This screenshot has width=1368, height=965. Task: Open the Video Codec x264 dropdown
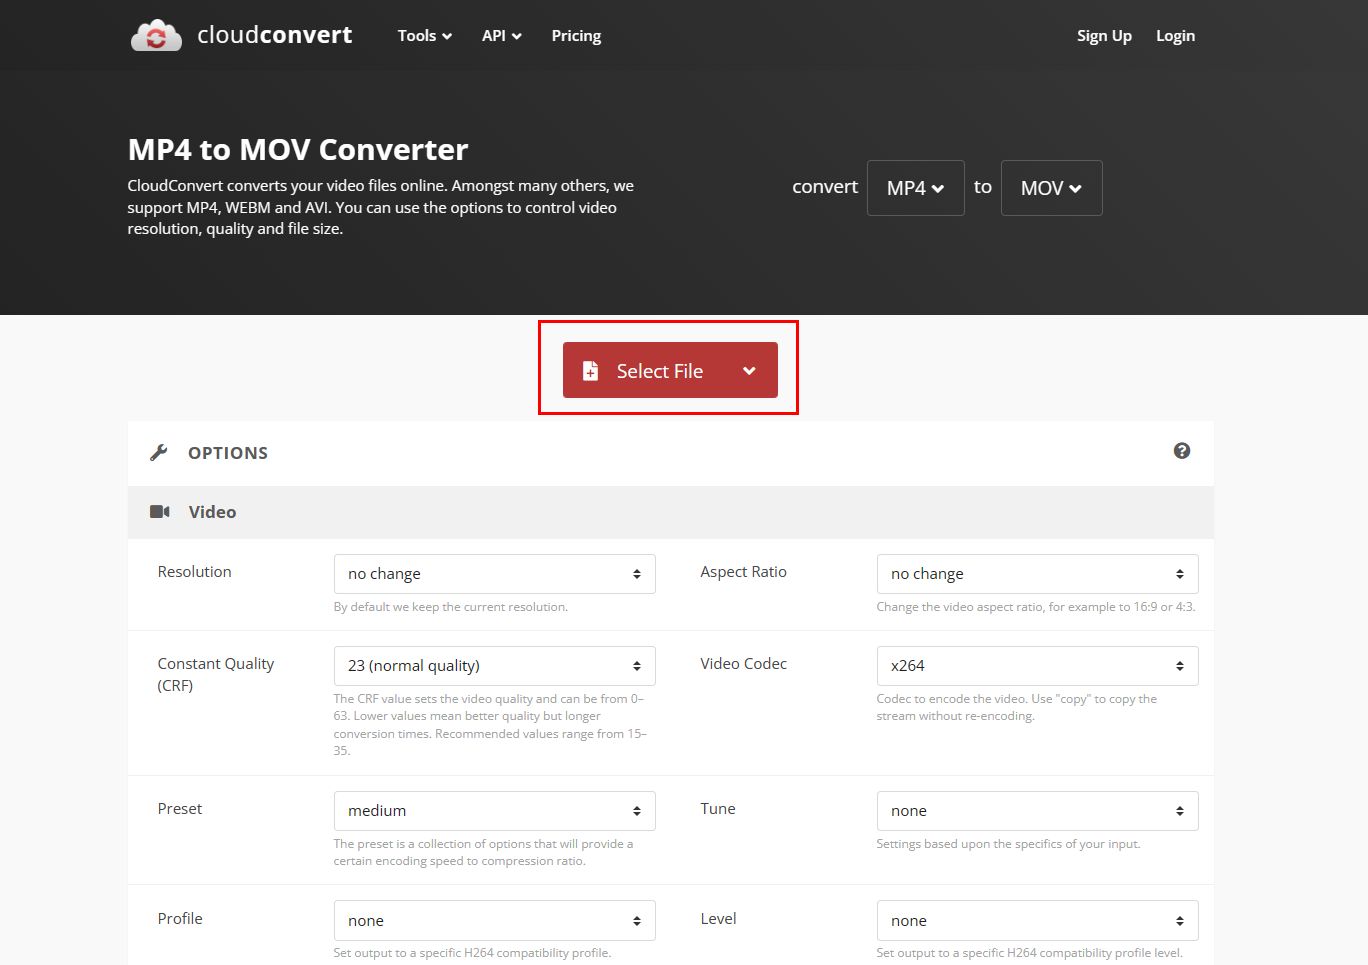pyautogui.click(x=1037, y=666)
